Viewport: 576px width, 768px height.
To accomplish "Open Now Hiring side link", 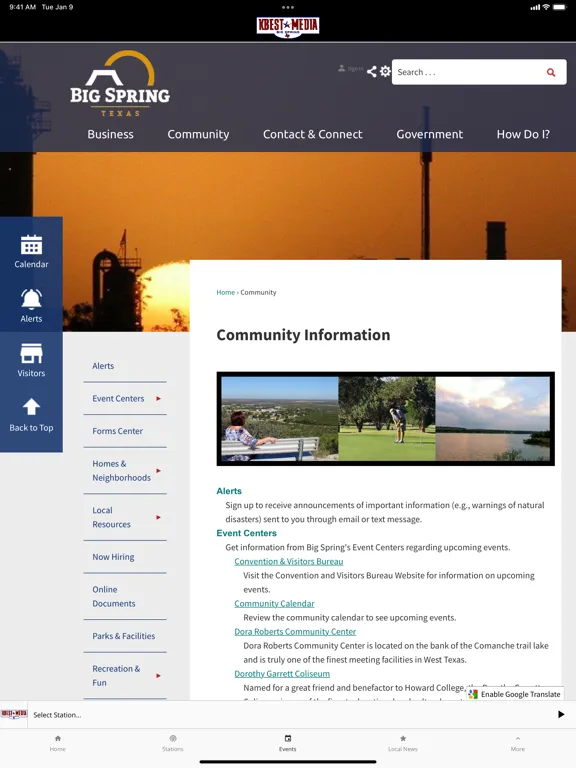I will click(x=113, y=557).
